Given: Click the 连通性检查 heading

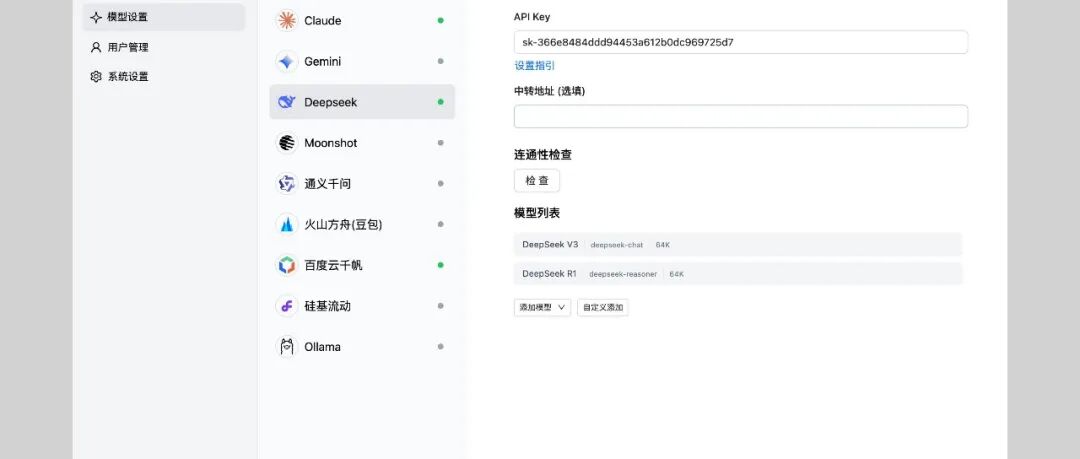Looking at the screenshot, I should [x=543, y=155].
